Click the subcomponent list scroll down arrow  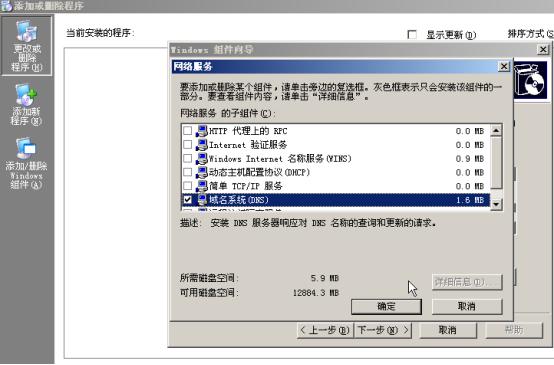[x=496, y=204]
